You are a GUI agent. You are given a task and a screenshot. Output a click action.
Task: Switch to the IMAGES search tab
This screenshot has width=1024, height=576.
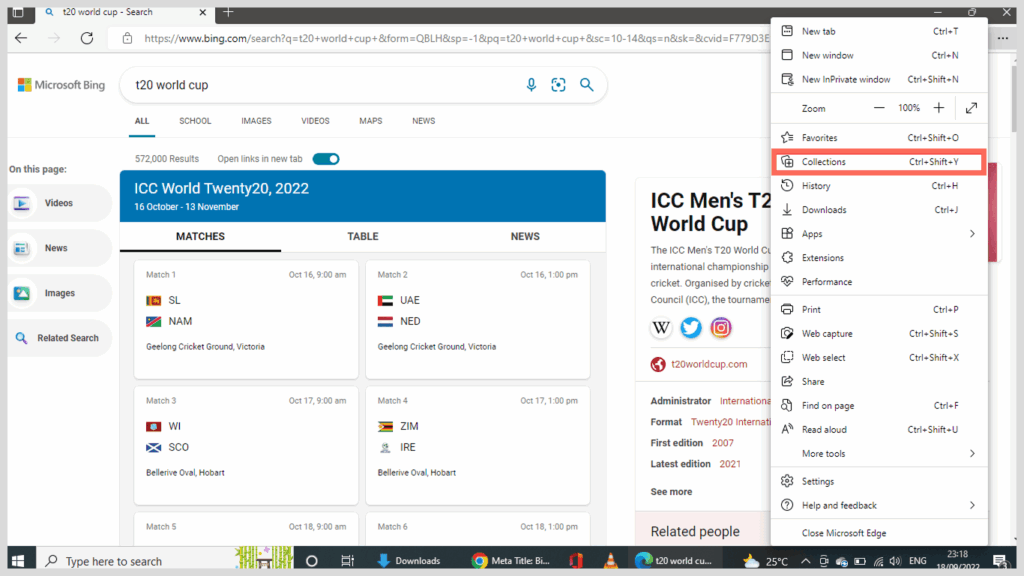click(x=256, y=121)
